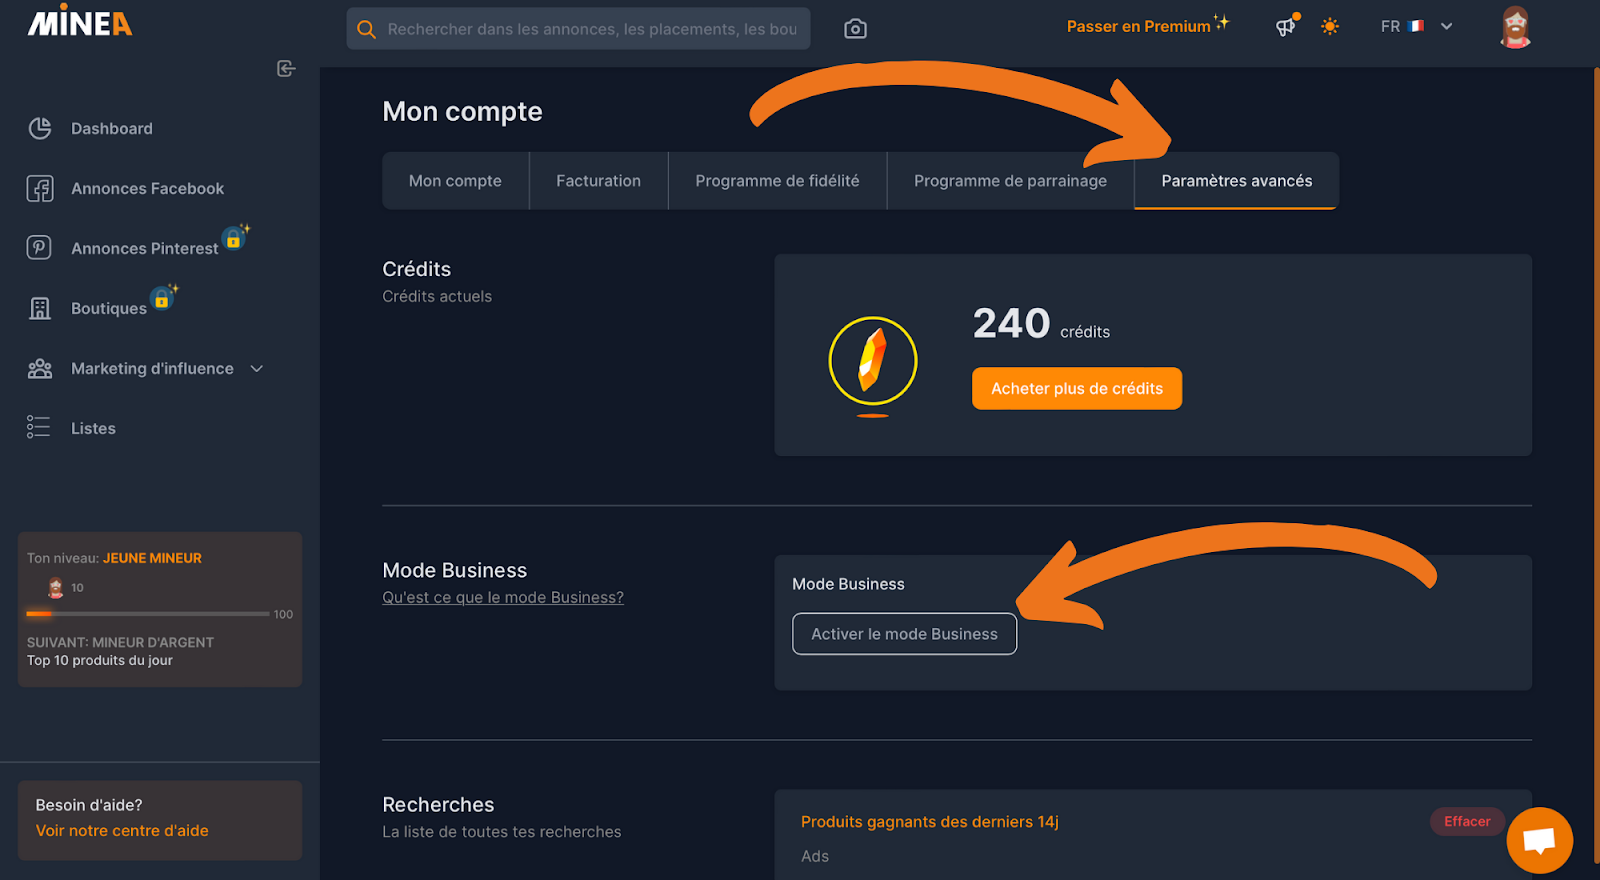
Task: Switch to the Facturation tab
Action: pyautogui.click(x=598, y=181)
